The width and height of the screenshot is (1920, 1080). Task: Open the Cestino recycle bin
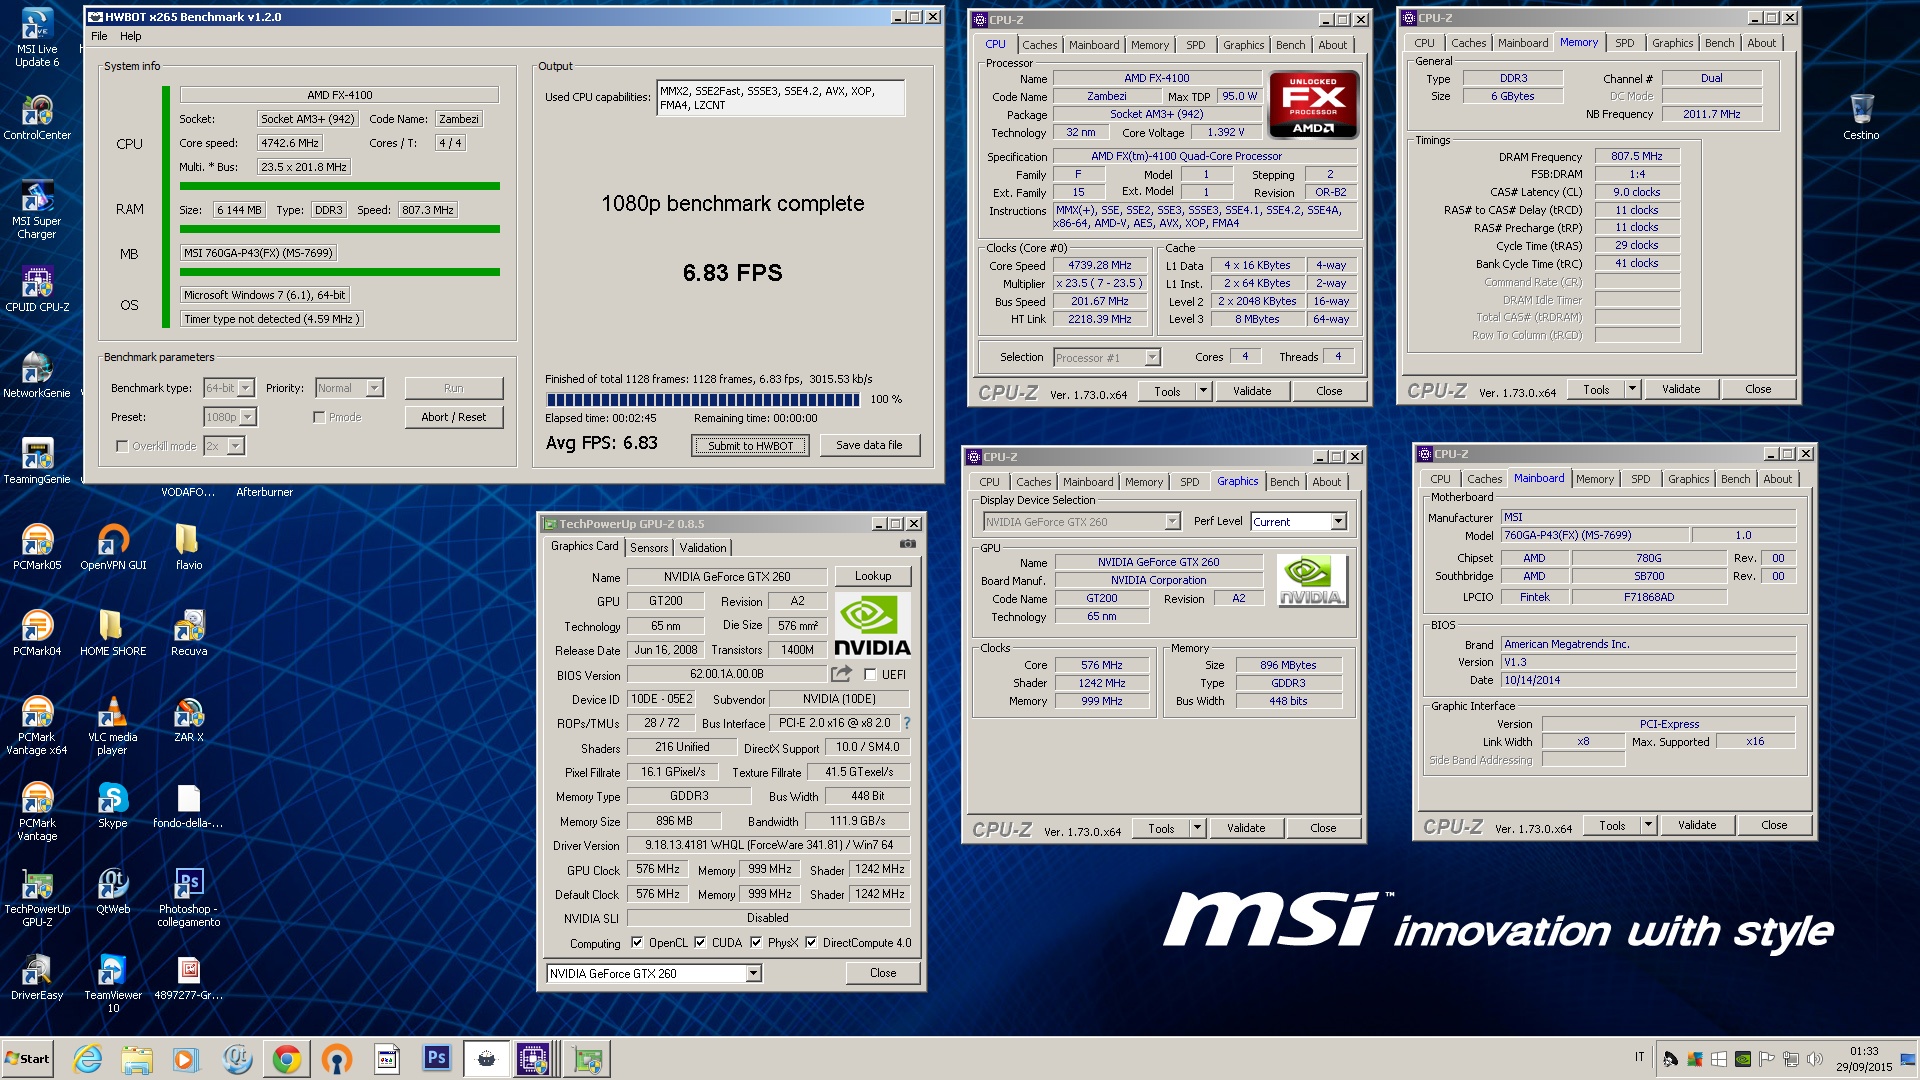[x=1861, y=118]
